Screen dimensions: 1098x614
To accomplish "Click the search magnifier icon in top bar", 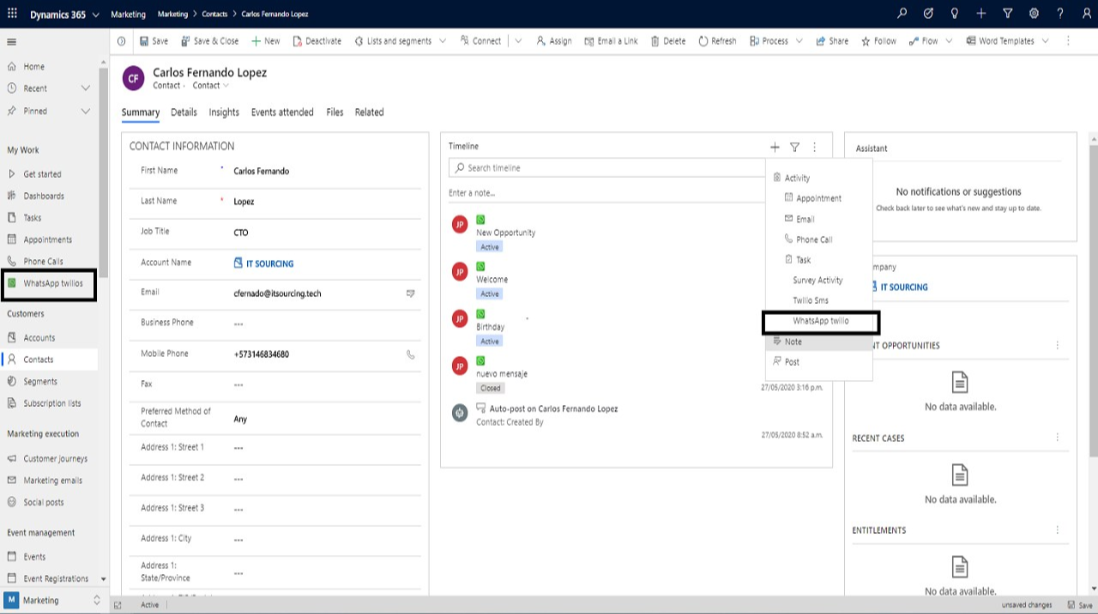I will coord(902,13).
